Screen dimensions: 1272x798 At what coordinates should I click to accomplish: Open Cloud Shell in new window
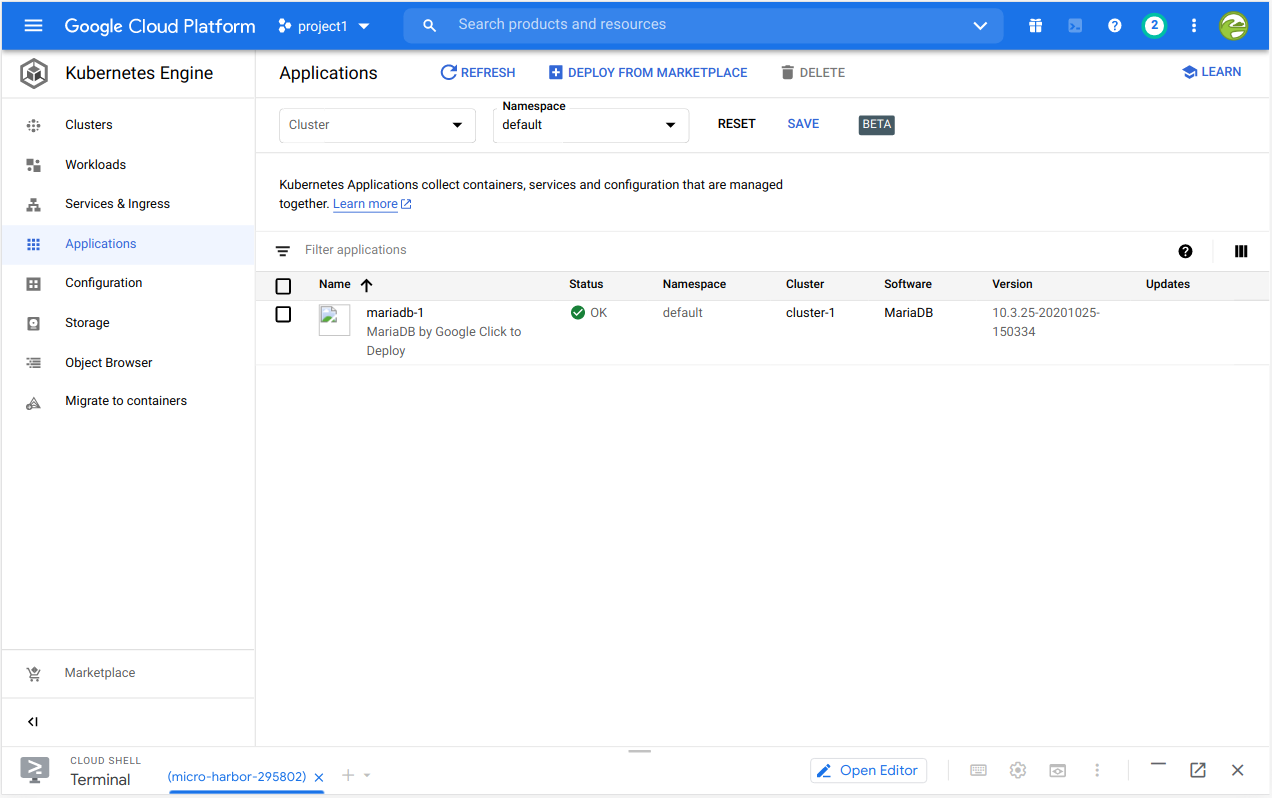(1197, 770)
